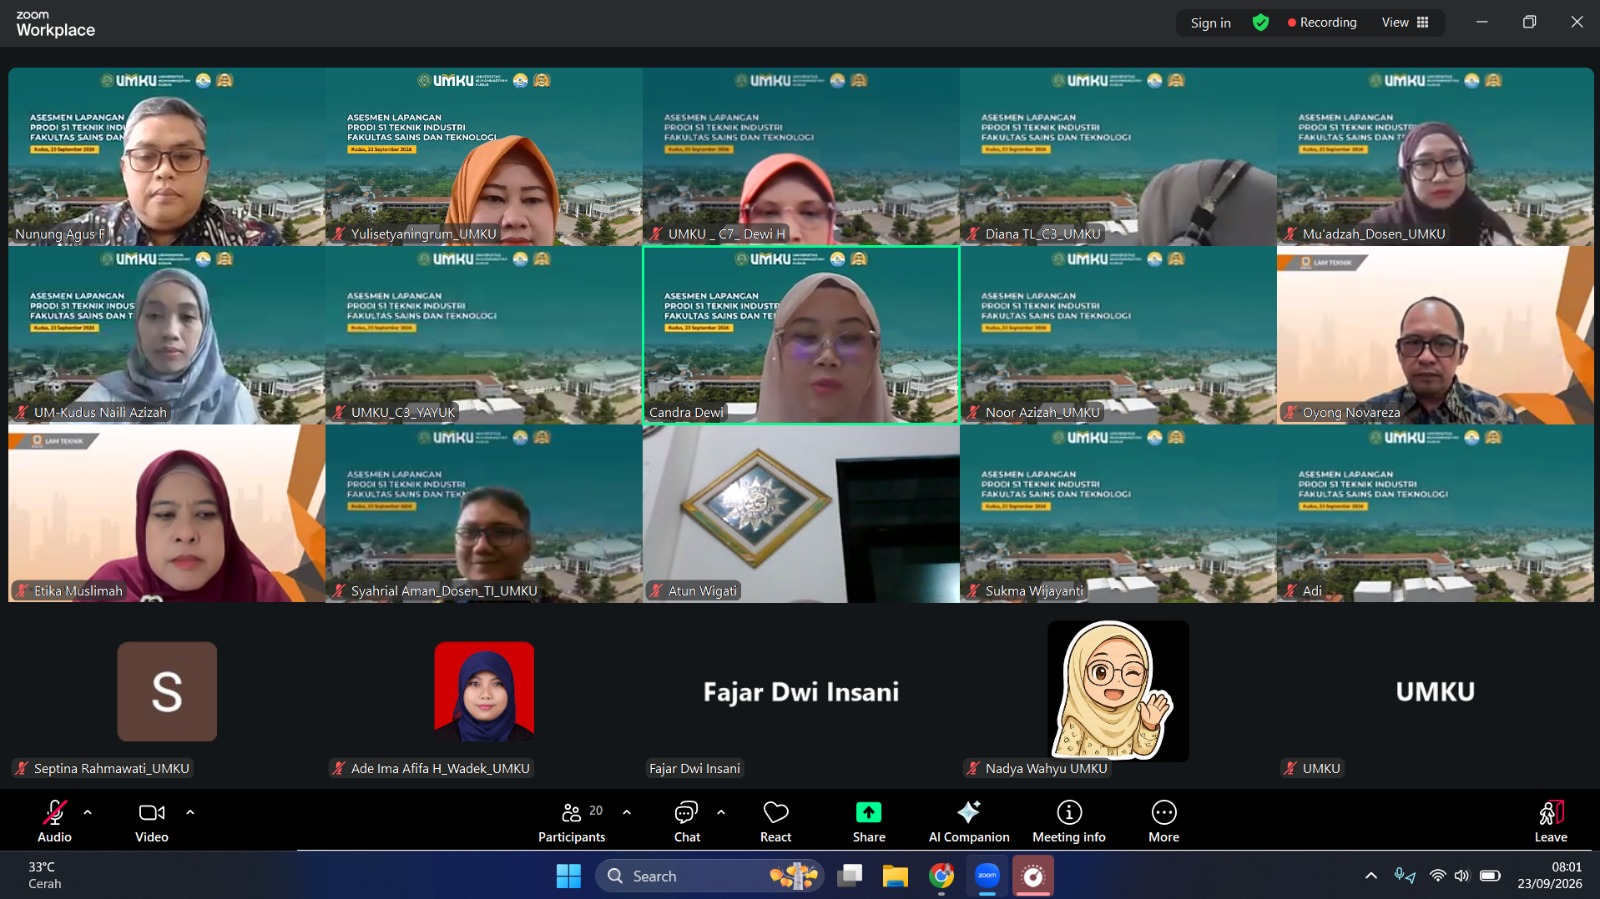Unmute the microphone with Audio button
This screenshot has height=899, width=1600.
tap(54, 822)
